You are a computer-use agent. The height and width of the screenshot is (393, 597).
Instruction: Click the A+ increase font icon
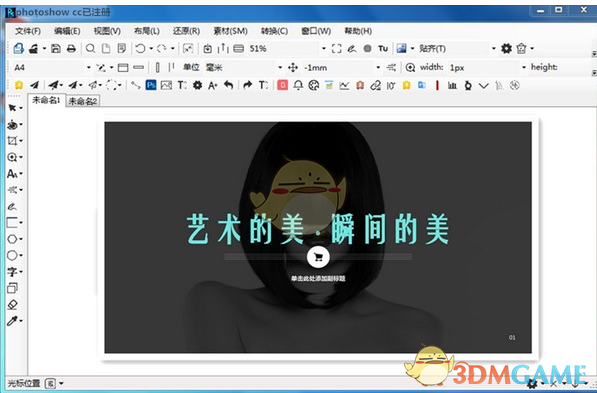click(212, 85)
